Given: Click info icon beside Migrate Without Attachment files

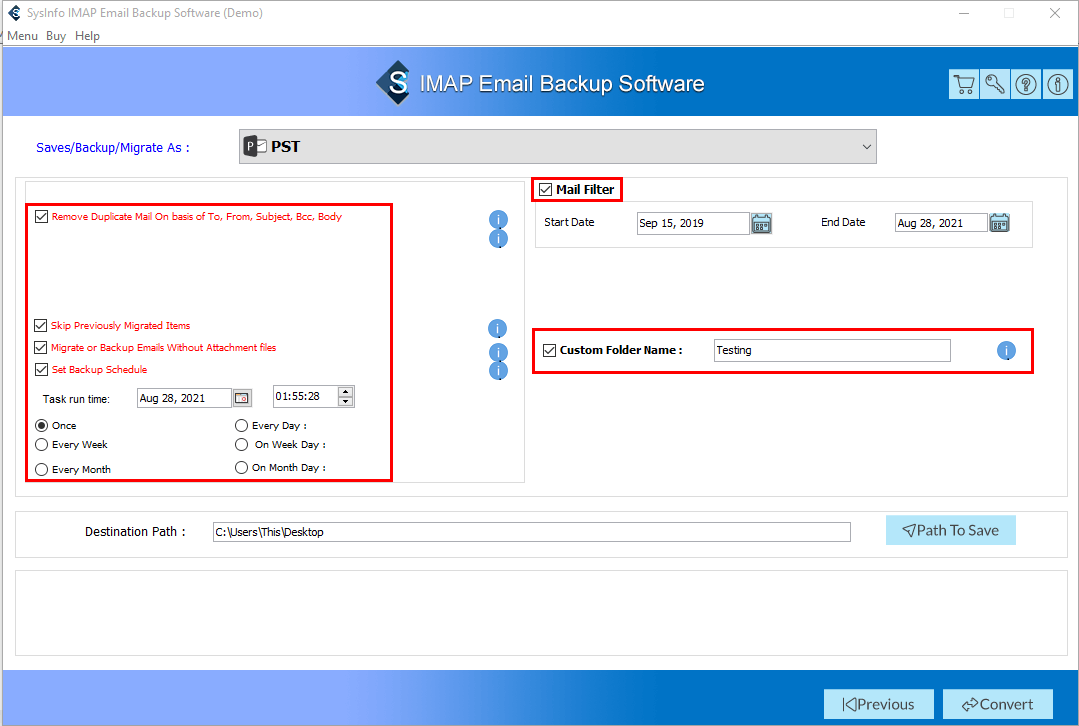Looking at the screenshot, I should pyautogui.click(x=498, y=352).
